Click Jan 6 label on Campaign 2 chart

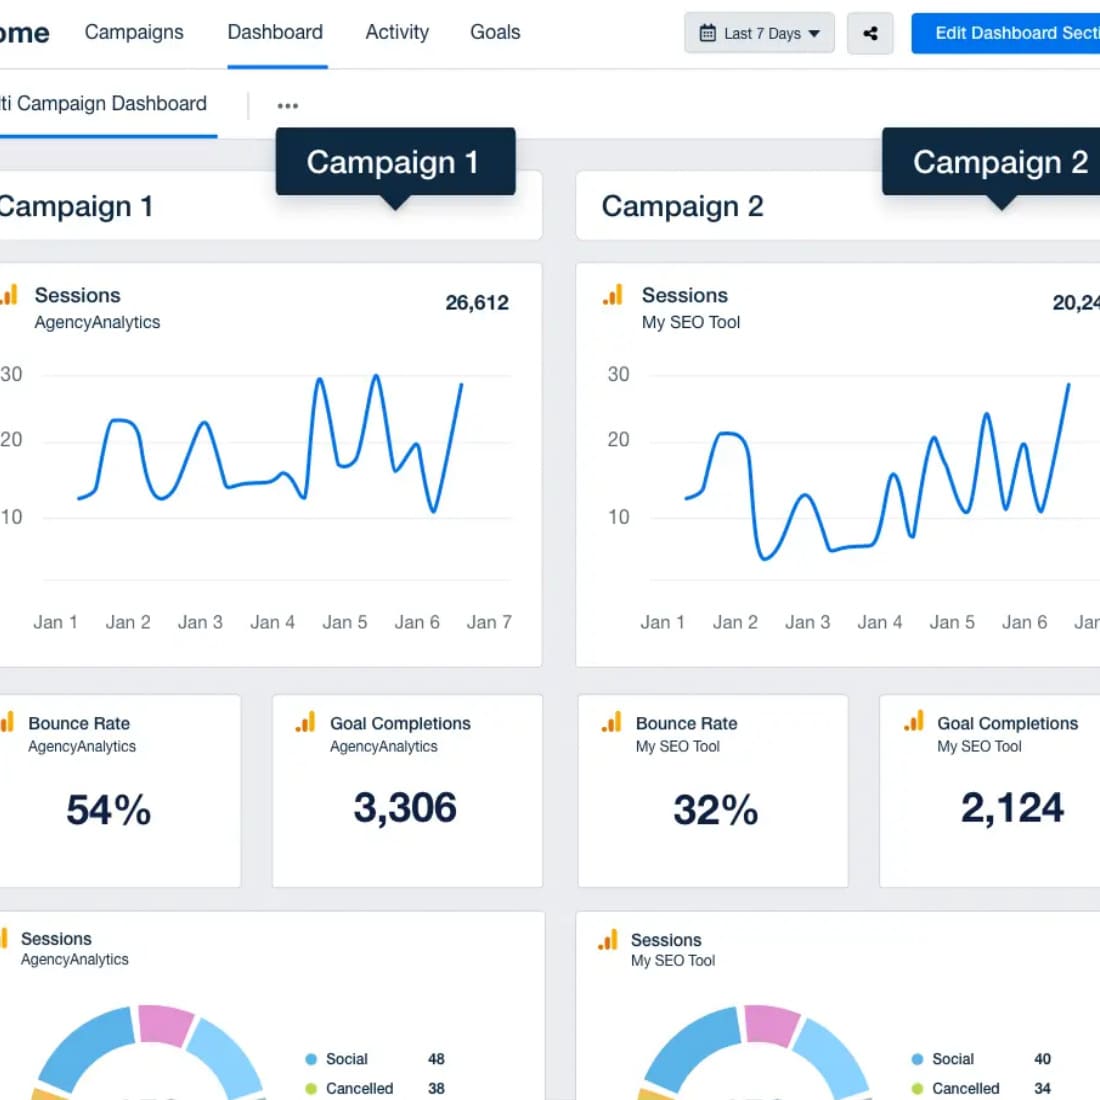pos(1024,622)
